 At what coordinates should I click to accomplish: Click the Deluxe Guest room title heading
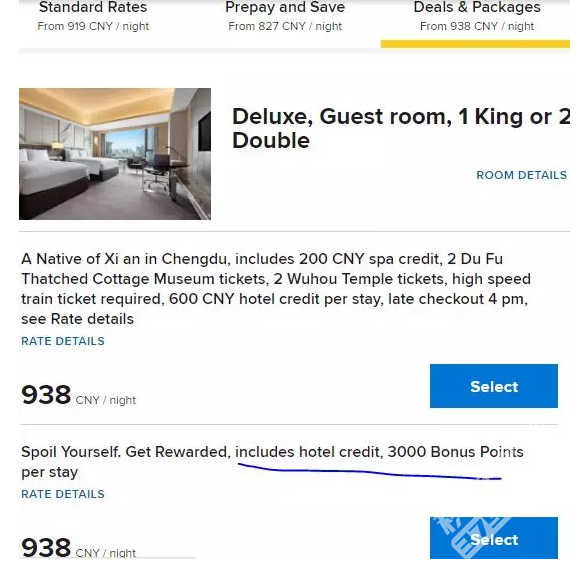point(401,128)
